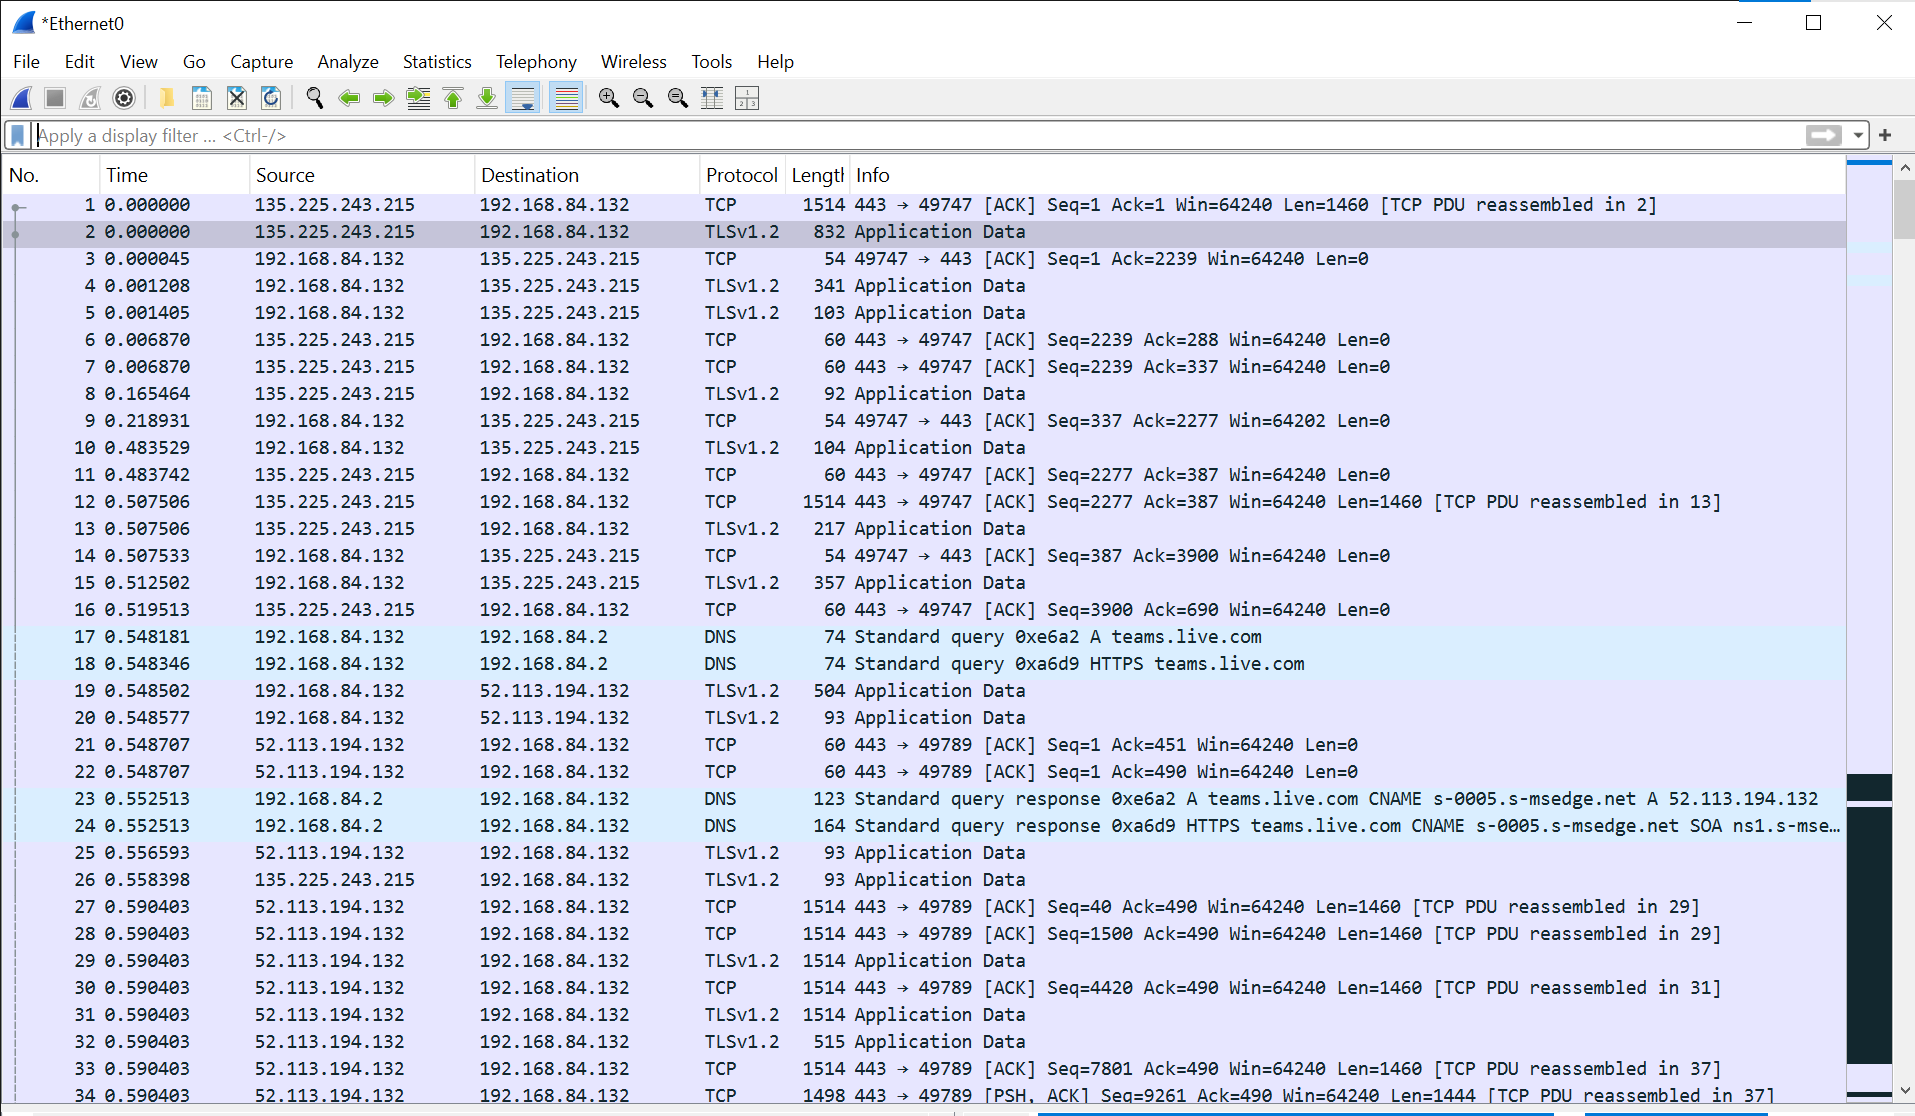Click the Zoom In magnifier icon

coord(608,98)
